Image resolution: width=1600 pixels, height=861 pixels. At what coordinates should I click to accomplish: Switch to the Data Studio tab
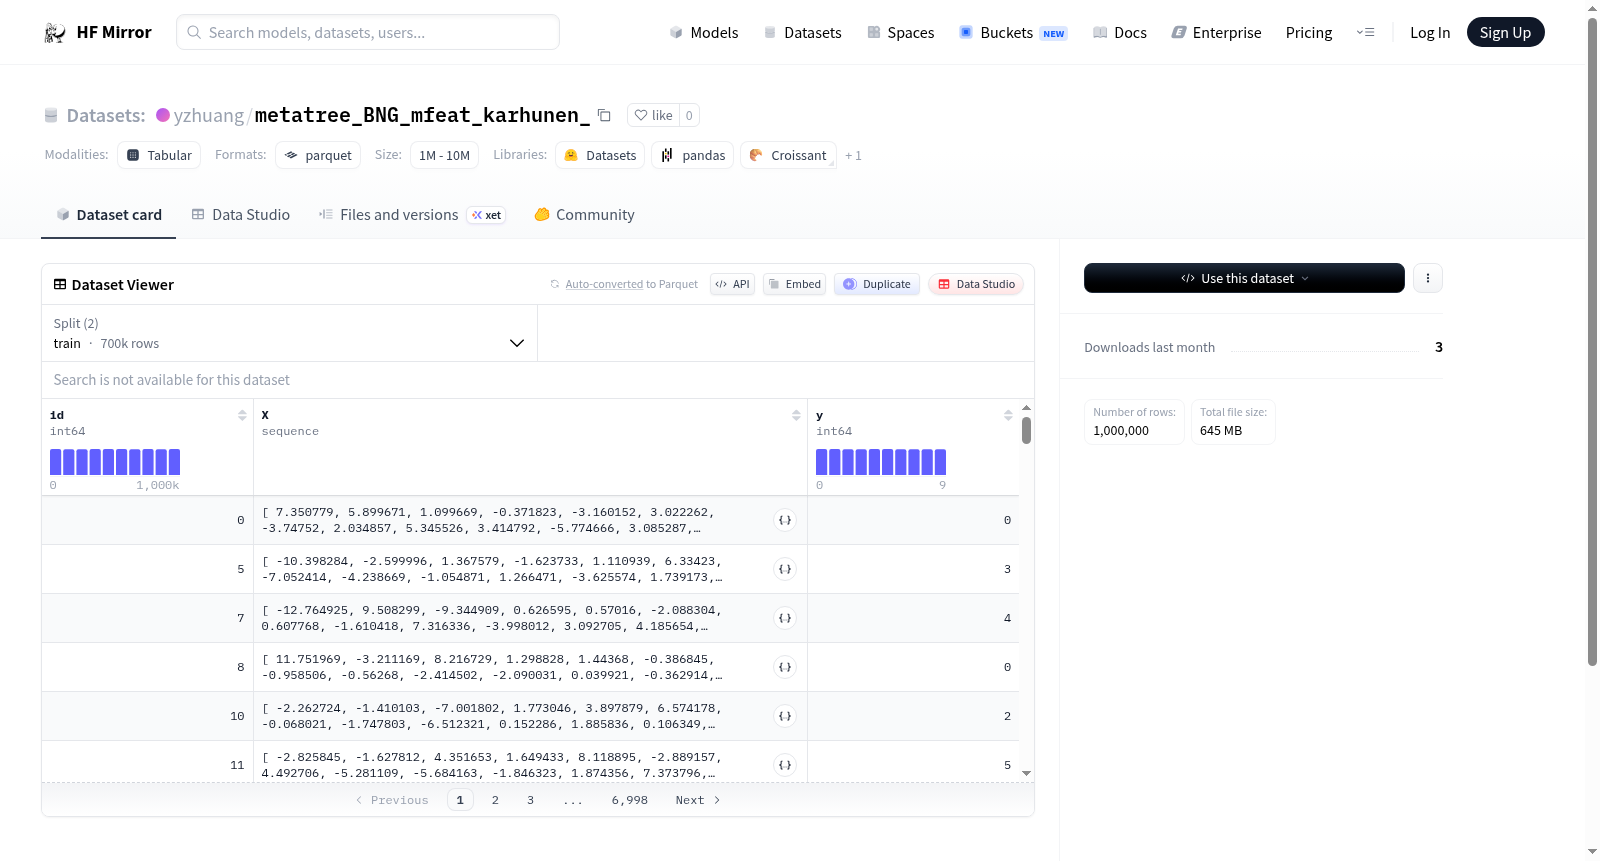coord(241,214)
